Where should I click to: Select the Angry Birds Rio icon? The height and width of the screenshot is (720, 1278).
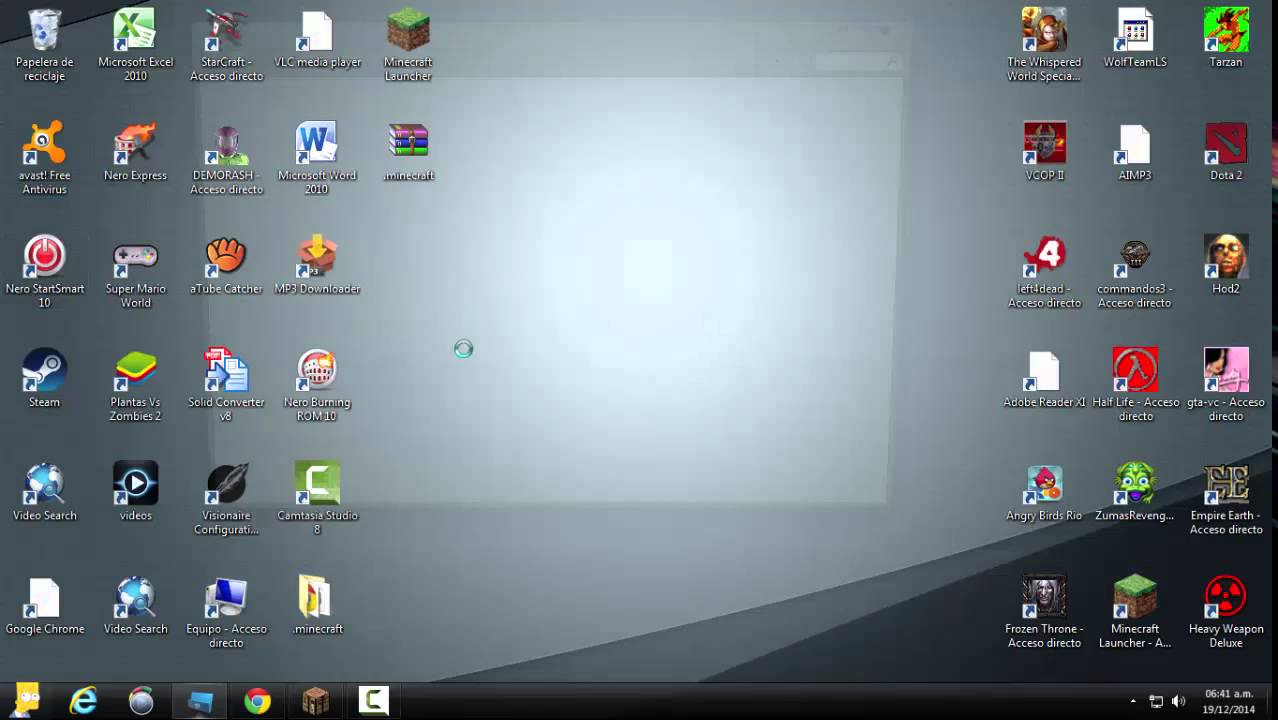point(1044,483)
